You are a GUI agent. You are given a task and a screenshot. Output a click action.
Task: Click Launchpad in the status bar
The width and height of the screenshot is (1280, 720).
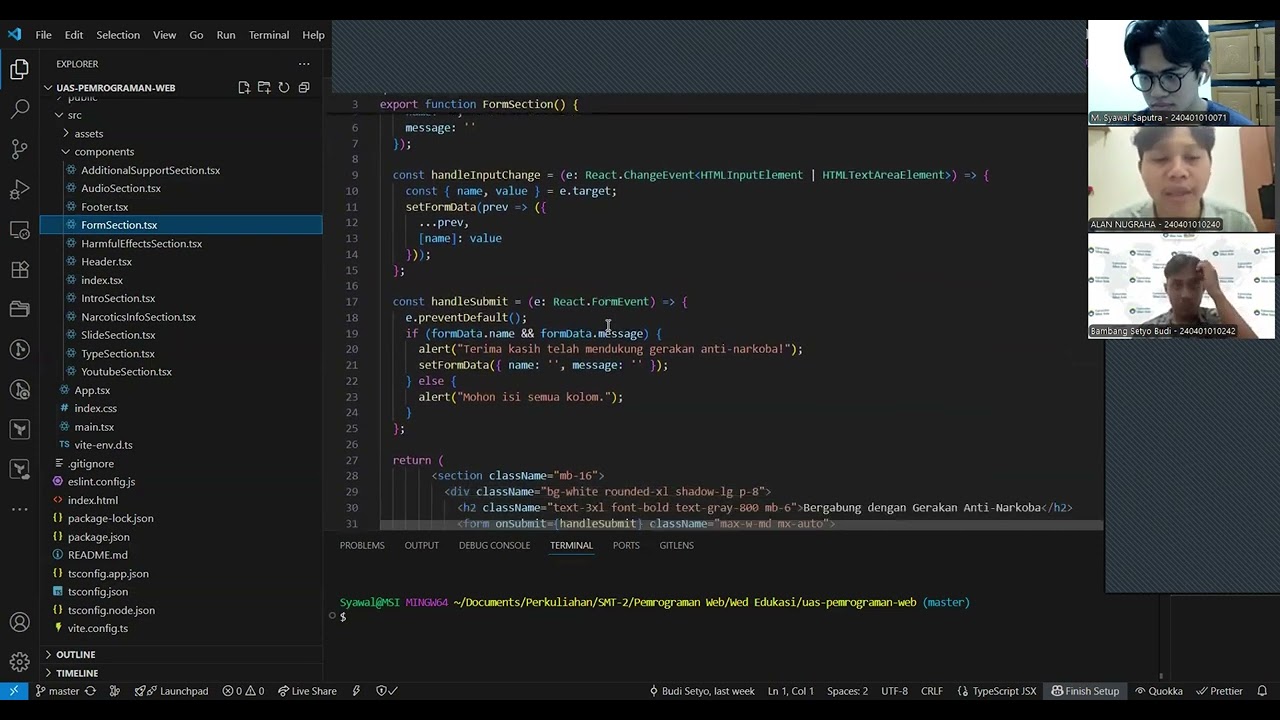pyautogui.click(x=172, y=691)
